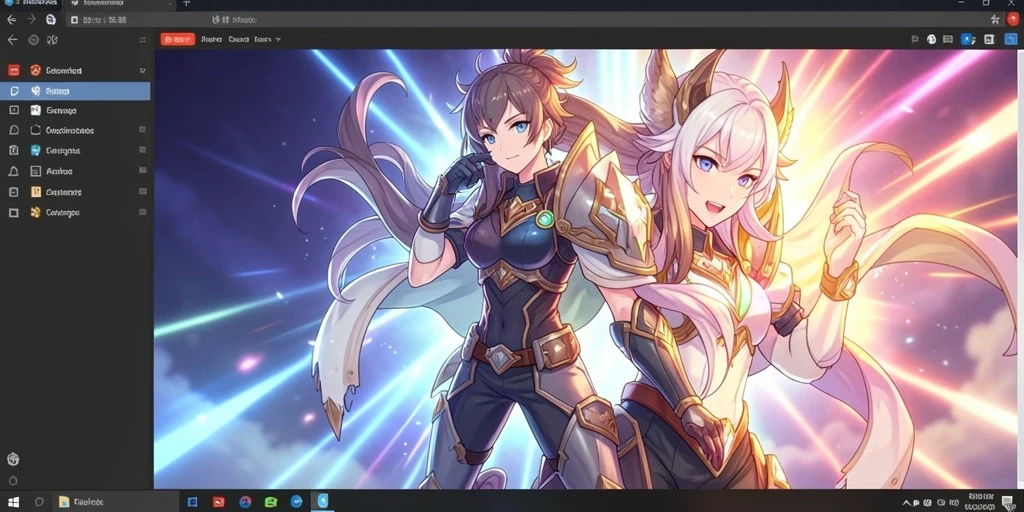Open the dropdown chevron in the toolbar above the artwork
1024x512 pixels.
(x=278, y=39)
